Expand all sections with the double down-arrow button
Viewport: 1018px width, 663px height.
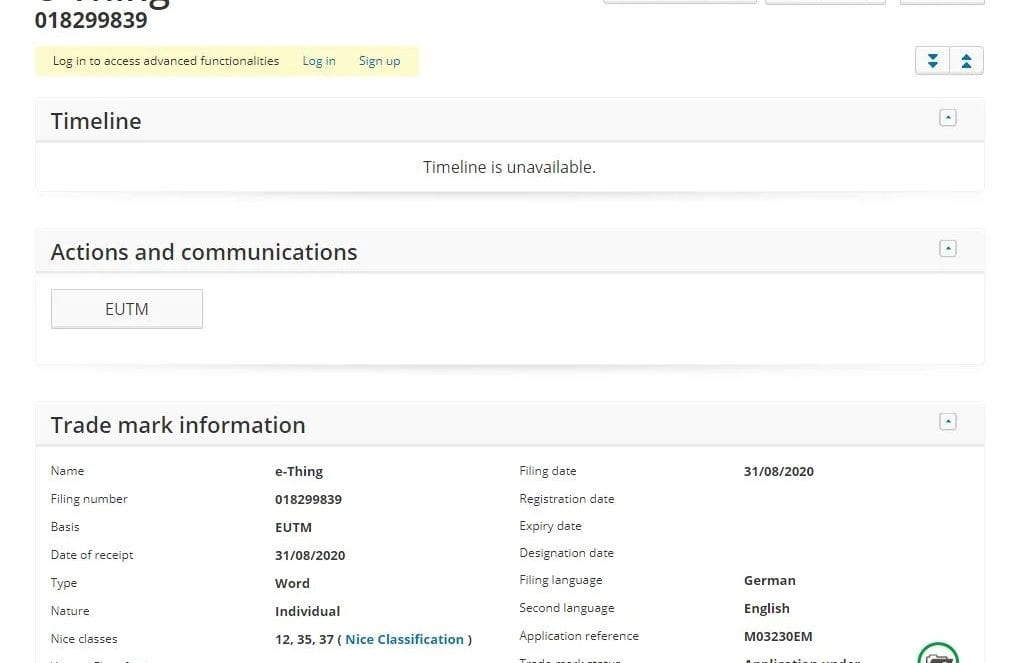click(932, 61)
